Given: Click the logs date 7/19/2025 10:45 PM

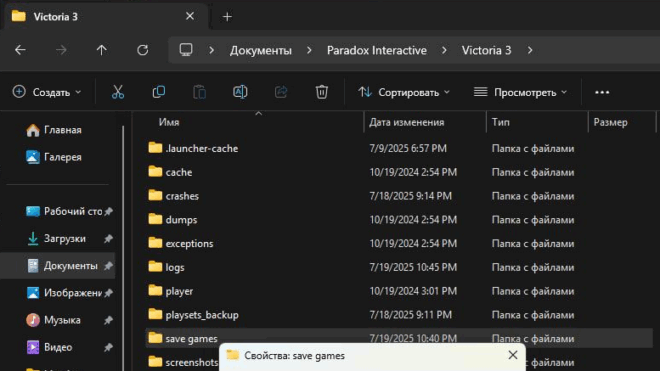Looking at the screenshot, I should tap(413, 267).
